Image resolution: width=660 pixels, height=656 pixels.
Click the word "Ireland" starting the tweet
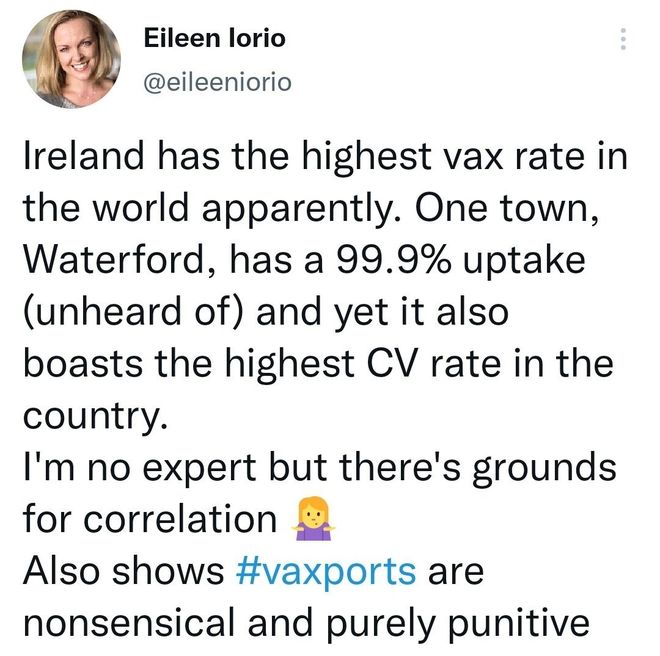point(84,156)
